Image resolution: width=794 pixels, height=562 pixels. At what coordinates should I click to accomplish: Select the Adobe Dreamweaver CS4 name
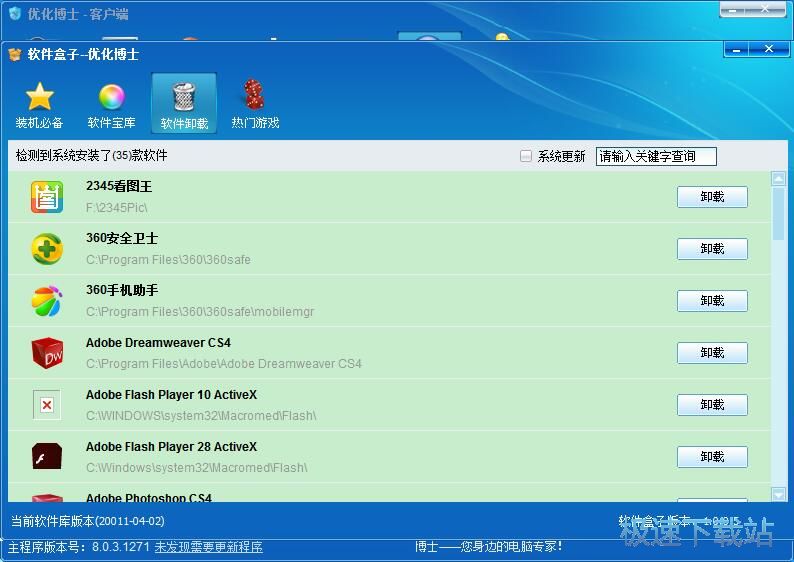point(158,343)
